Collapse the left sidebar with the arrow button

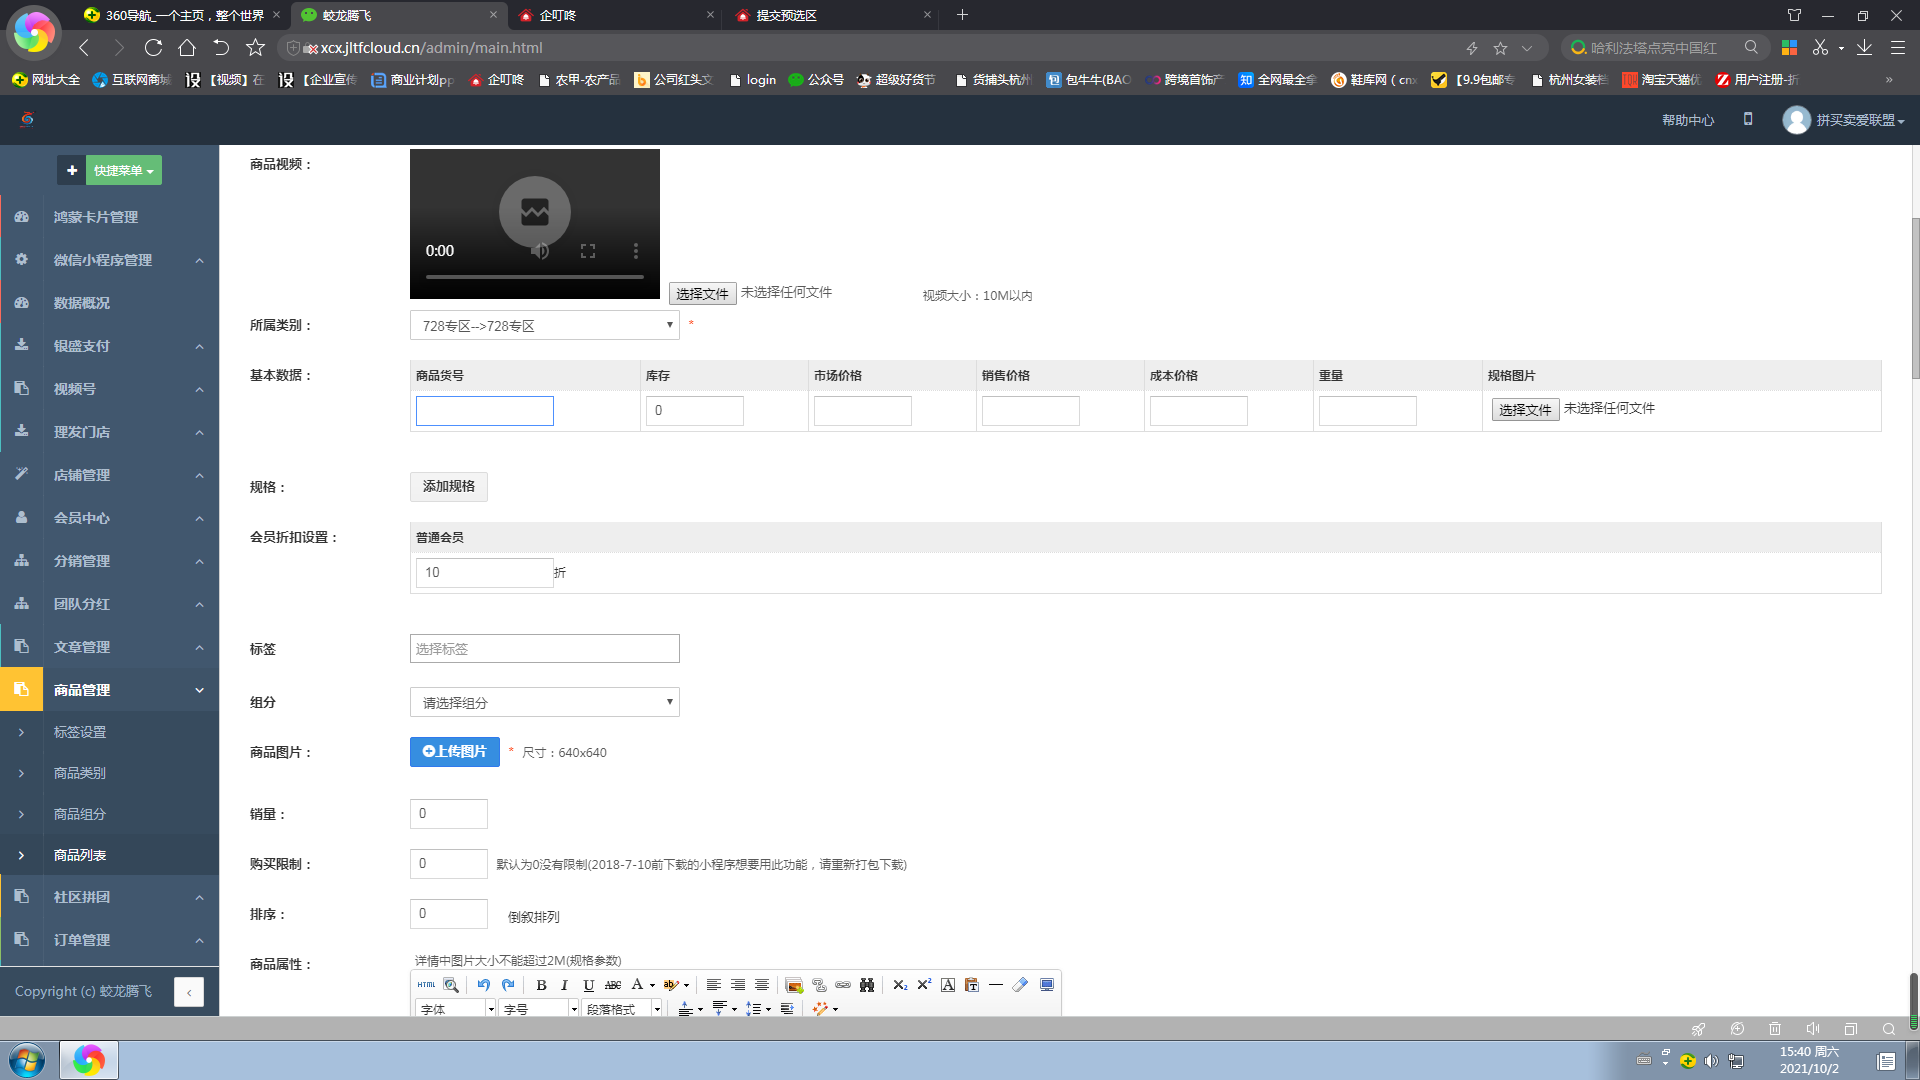[189, 991]
